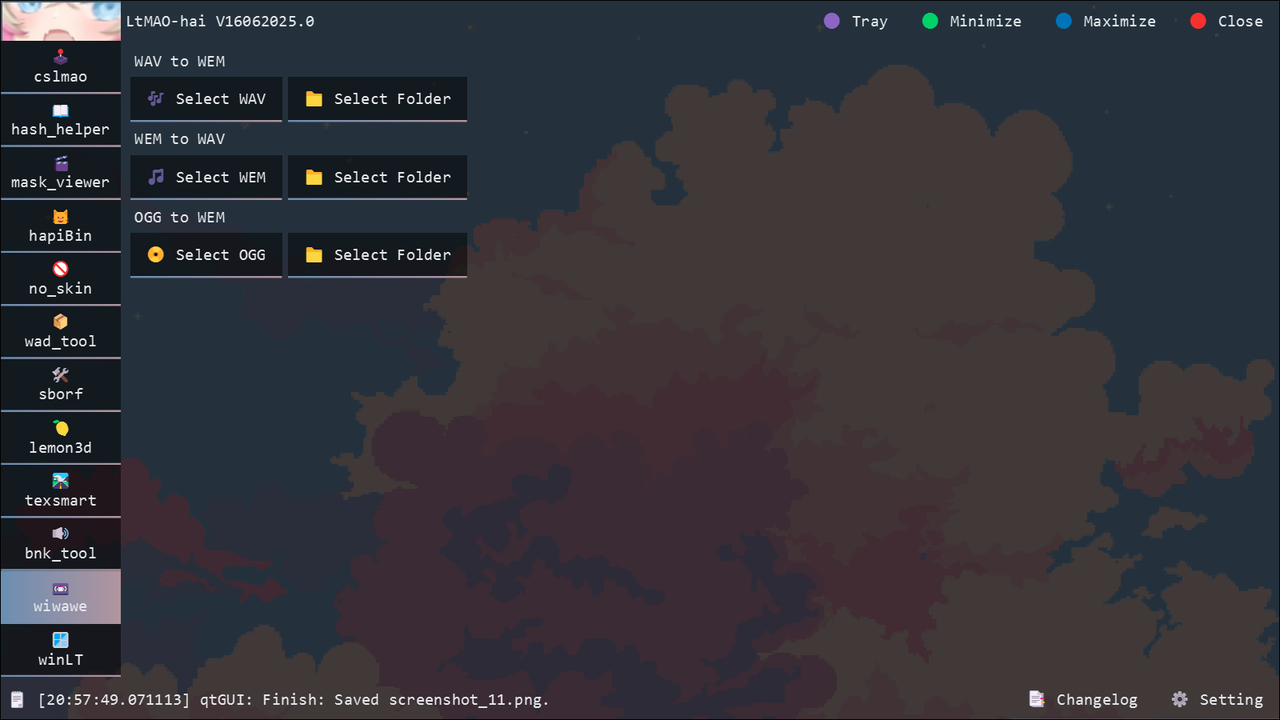
Task: Click the LtMAO-hai version title text
Action: click(x=220, y=21)
